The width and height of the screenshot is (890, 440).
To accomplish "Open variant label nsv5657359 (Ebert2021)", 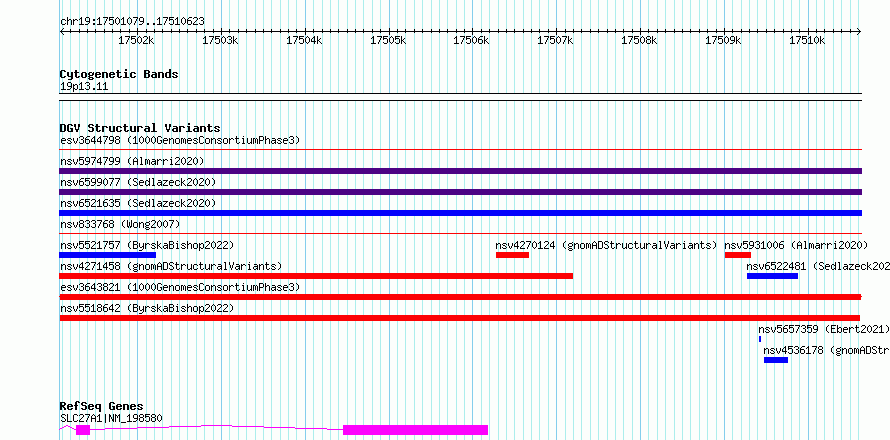I will pos(824,329).
